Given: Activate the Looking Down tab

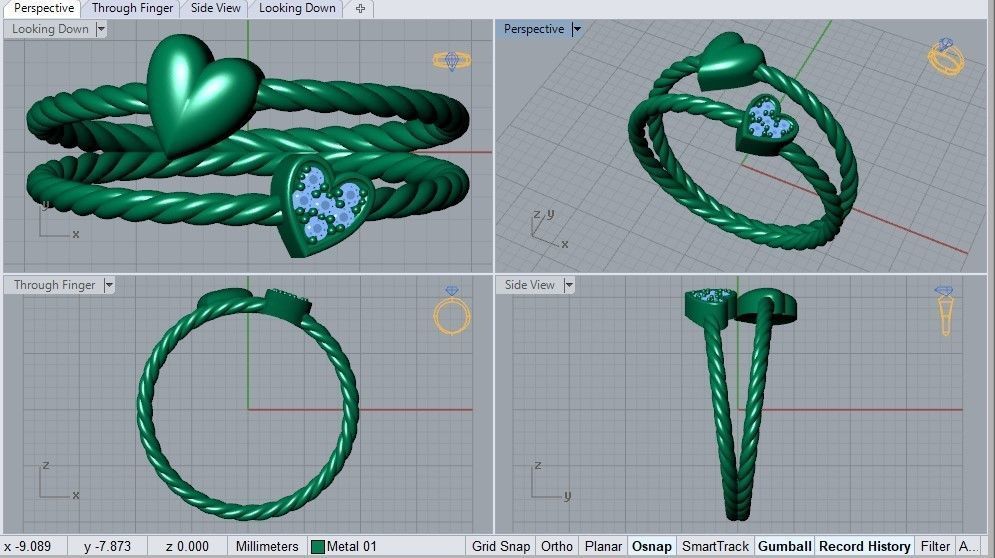Looking at the screenshot, I should tap(297, 8).
